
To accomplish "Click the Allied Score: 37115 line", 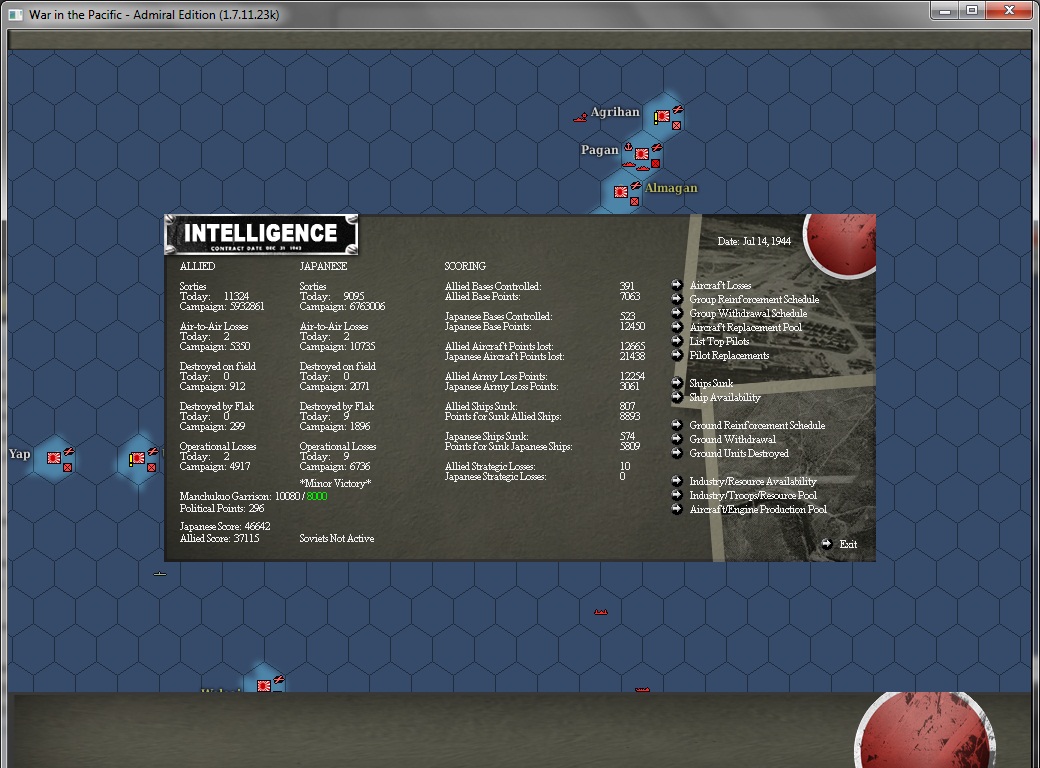I will tap(220, 538).
